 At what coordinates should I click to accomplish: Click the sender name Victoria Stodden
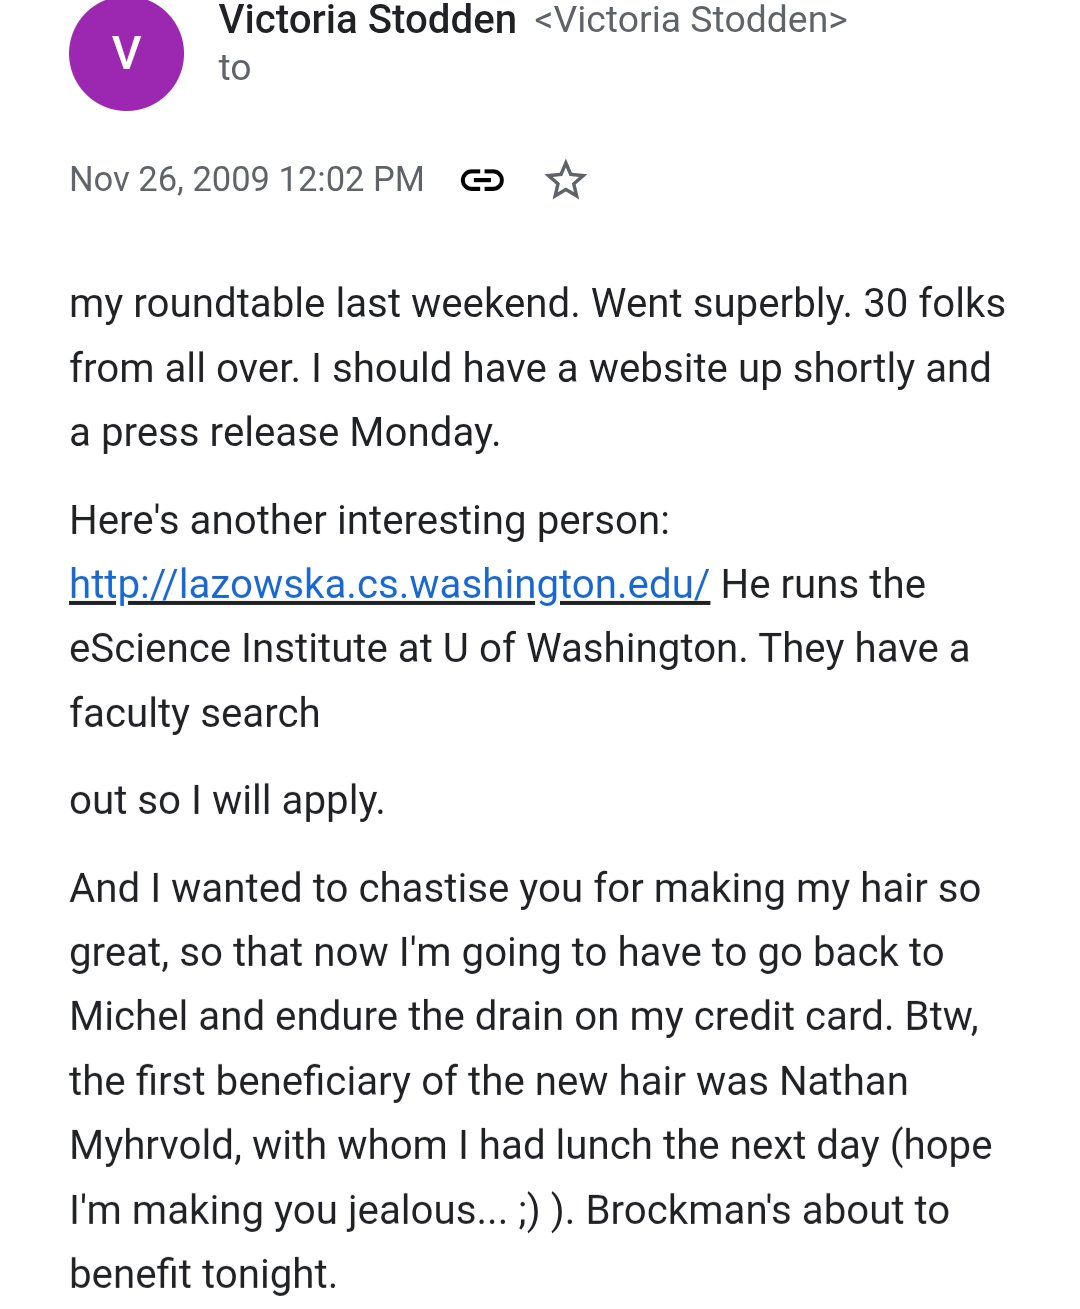(367, 20)
